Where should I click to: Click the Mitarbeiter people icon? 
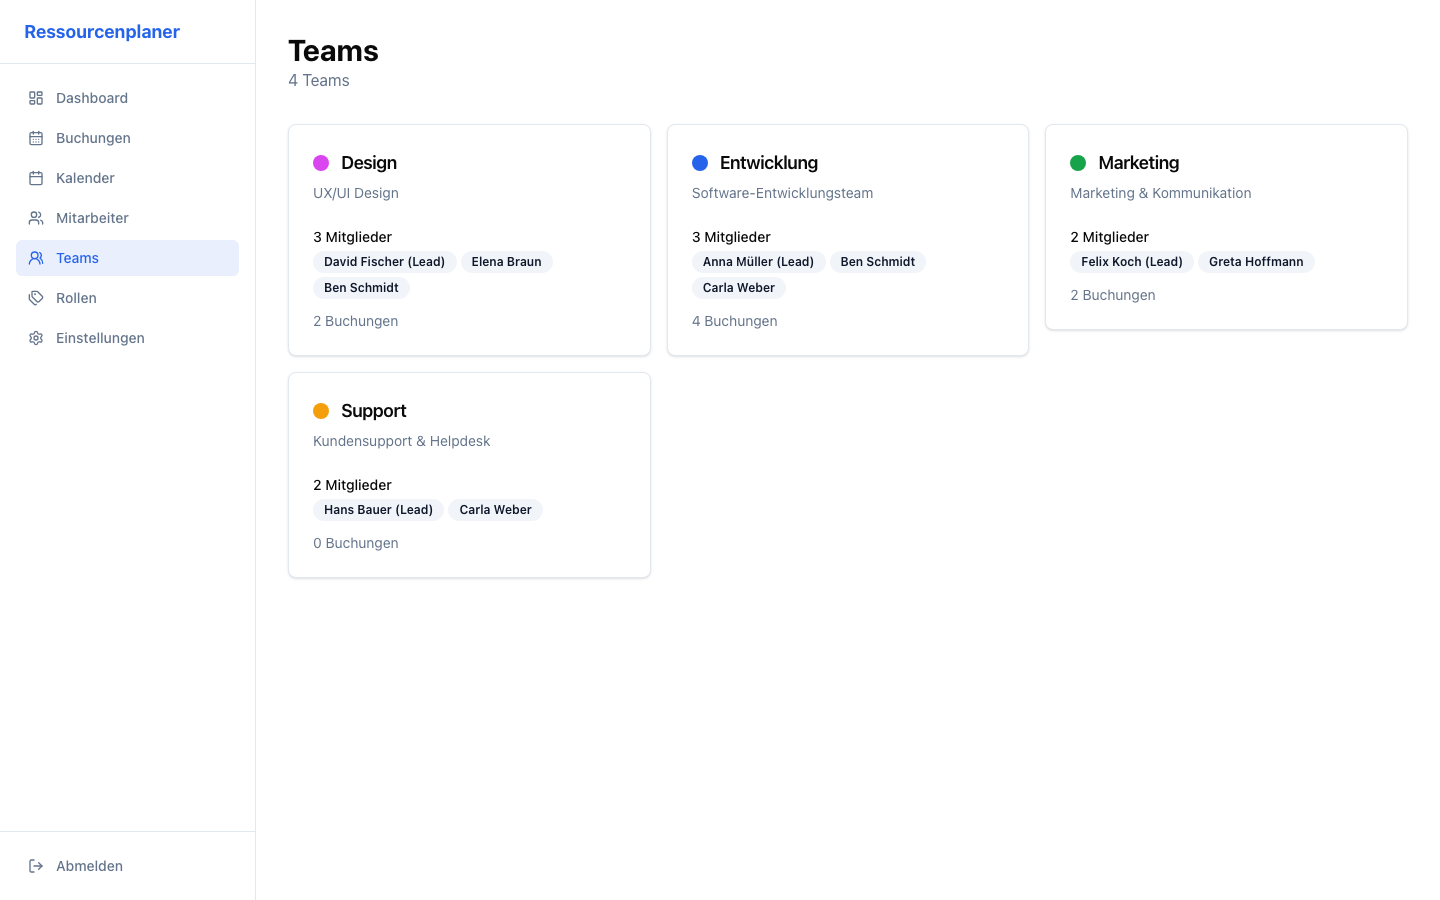[36, 218]
